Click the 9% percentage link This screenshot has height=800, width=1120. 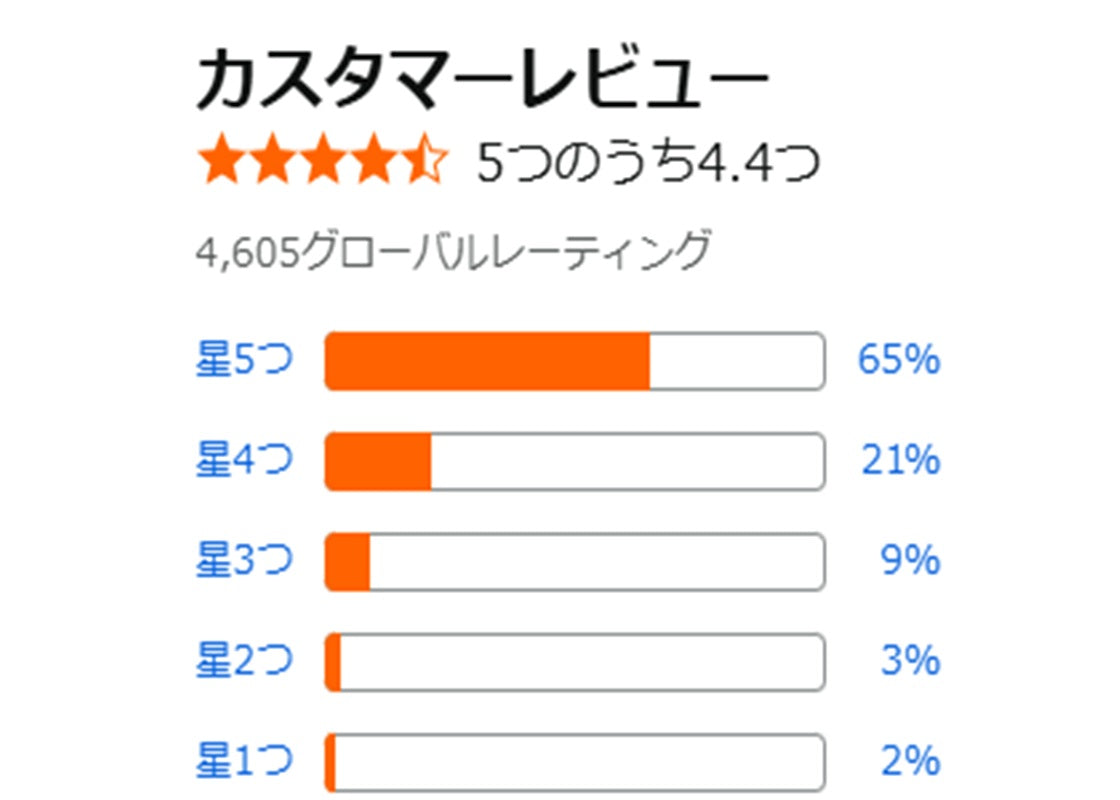[x=910, y=561]
